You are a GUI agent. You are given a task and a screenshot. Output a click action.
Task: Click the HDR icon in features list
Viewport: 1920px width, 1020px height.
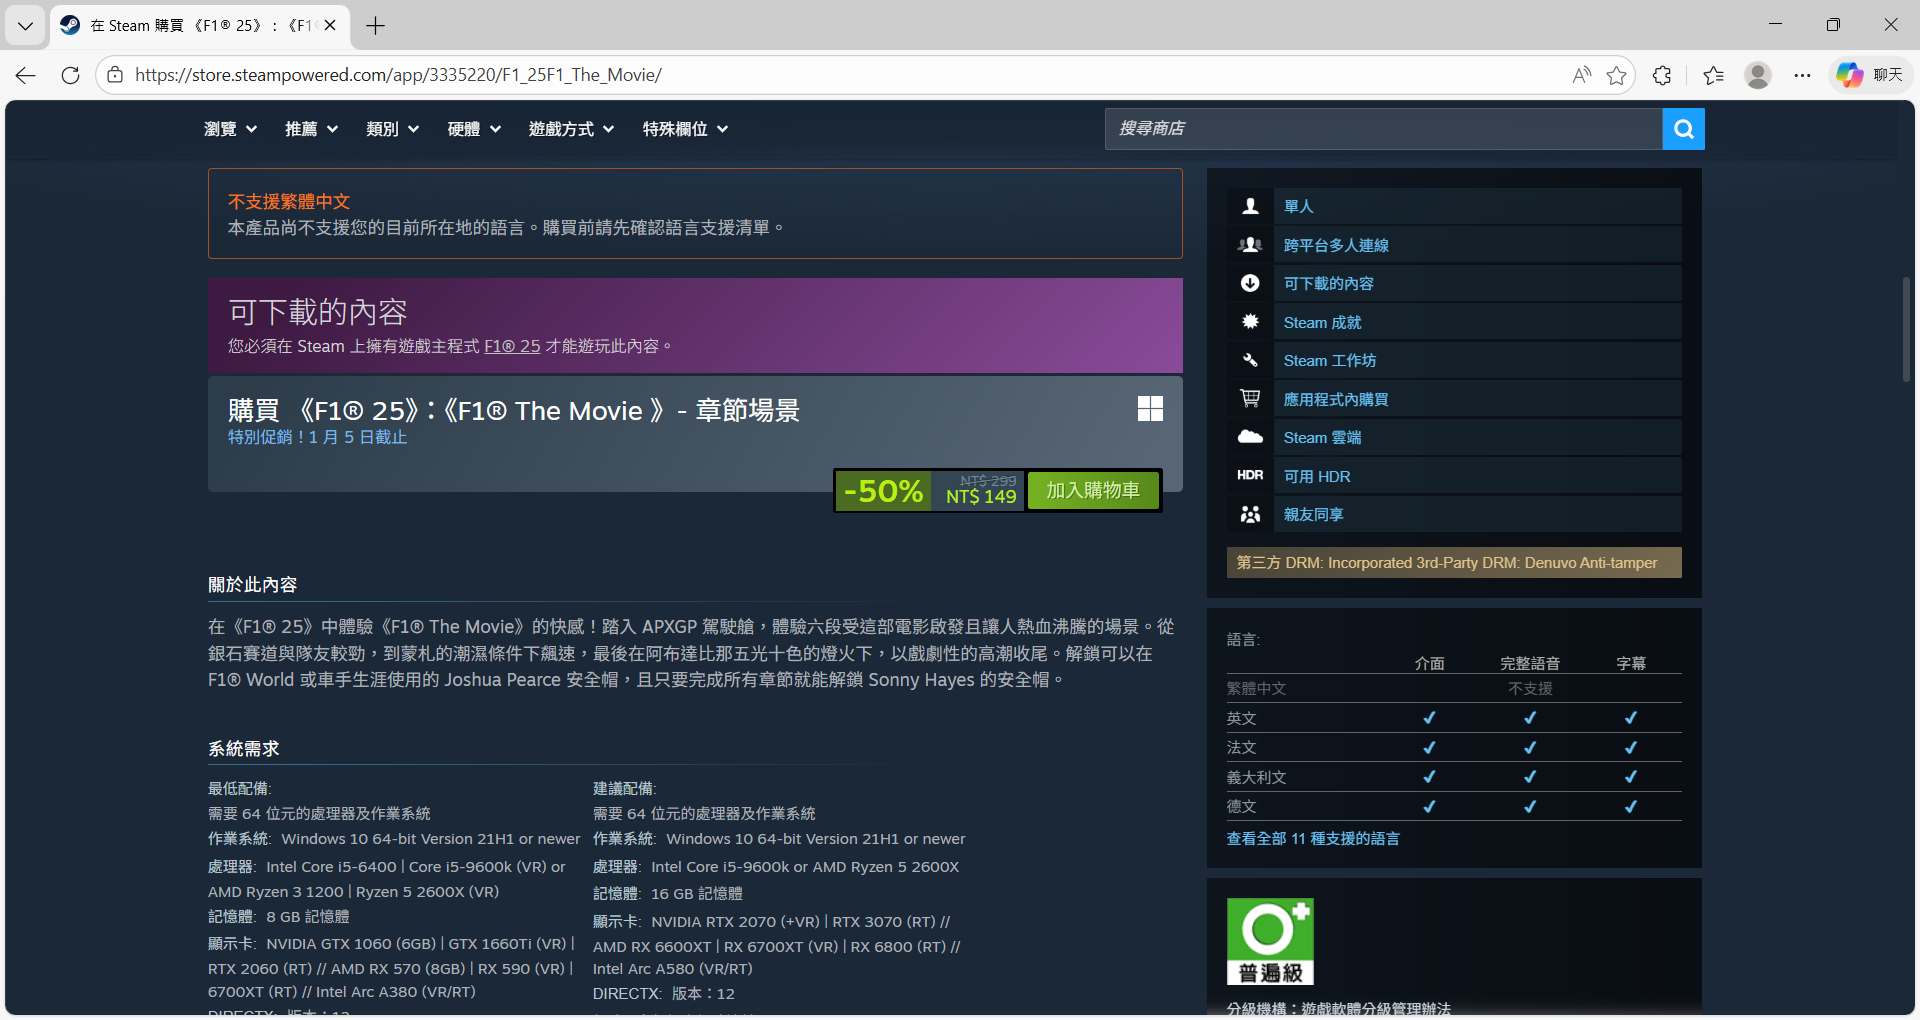pos(1250,476)
